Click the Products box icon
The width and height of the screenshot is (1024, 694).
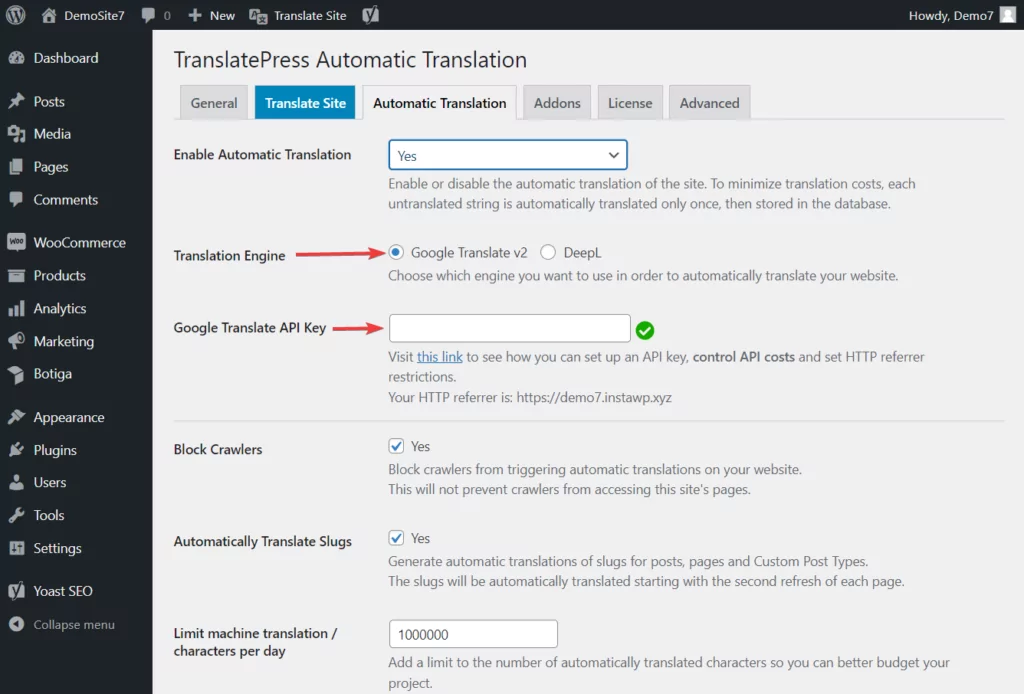pyautogui.click(x=17, y=275)
